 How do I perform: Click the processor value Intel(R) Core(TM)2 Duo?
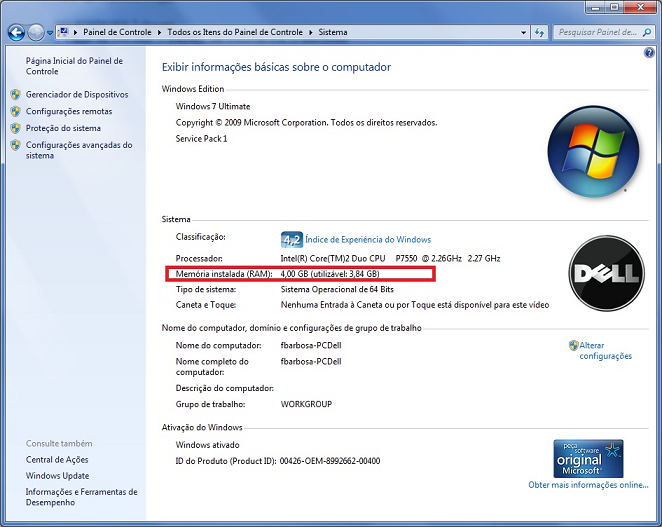(390, 258)
